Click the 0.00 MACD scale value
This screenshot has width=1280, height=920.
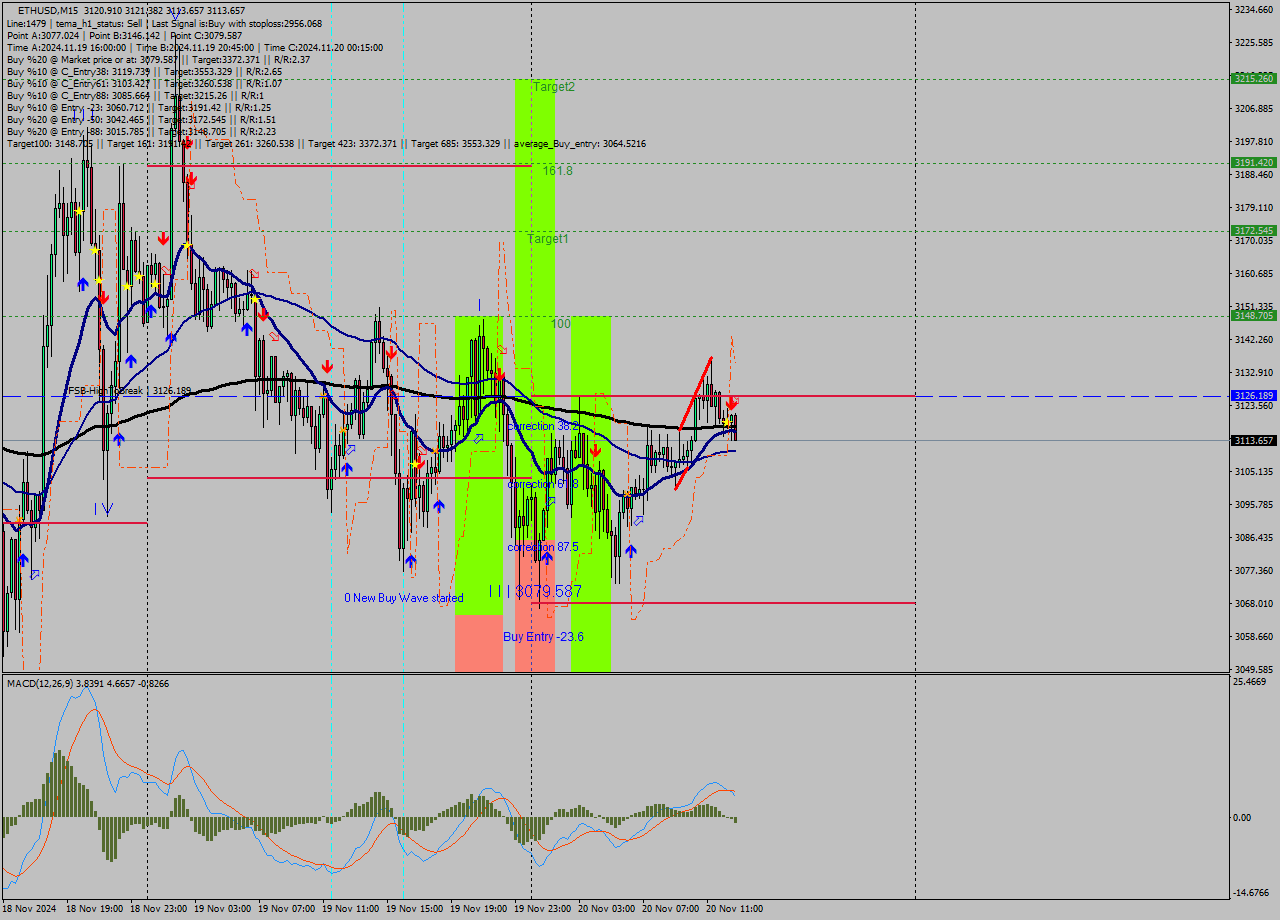(1243, 817)
